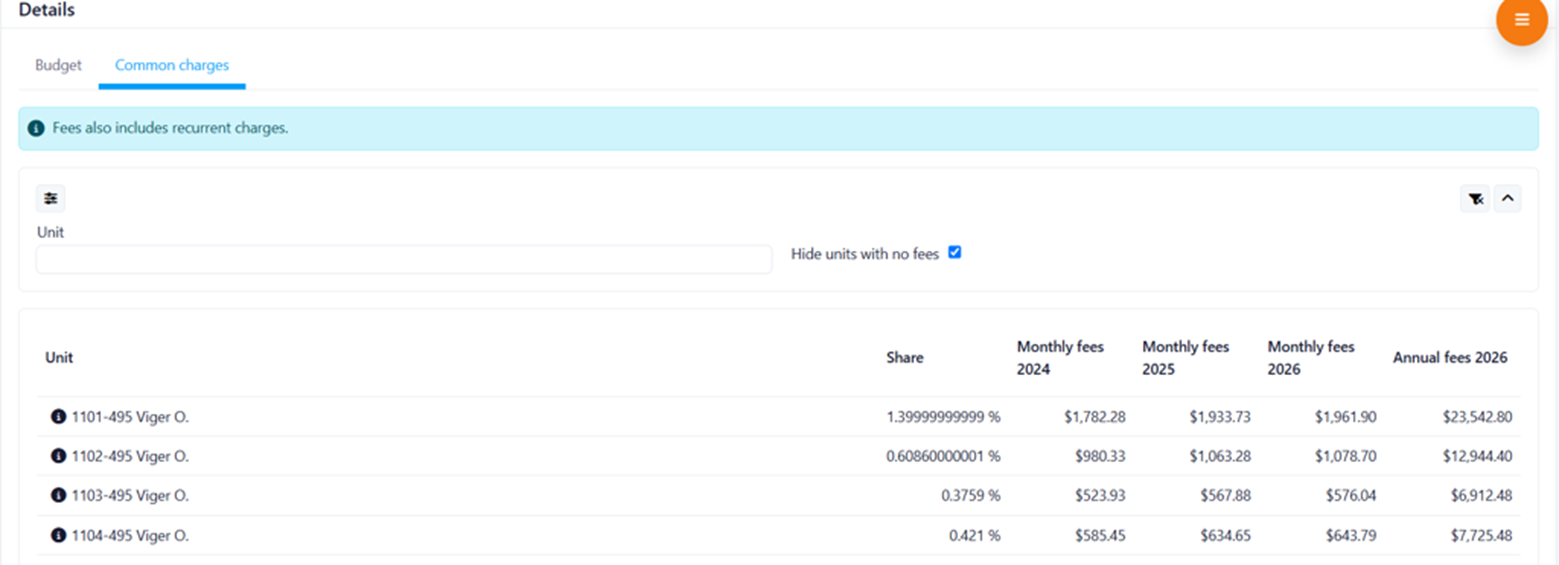Click share value 1.39999999999 %
1559x565 pixels.
coord(943,417)
